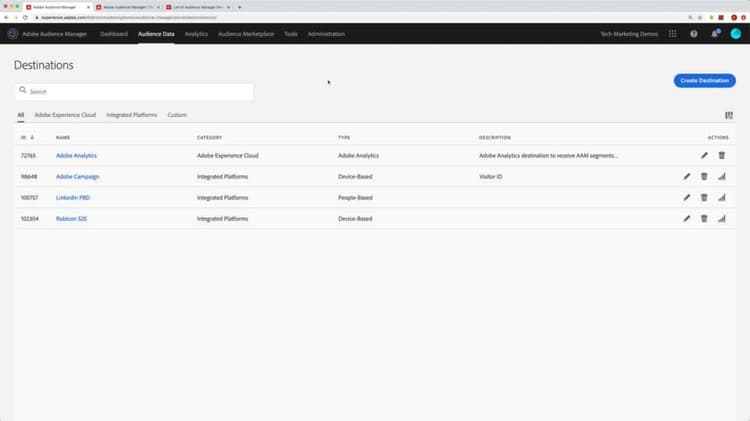750x421 pixels.
Task: Edit the Rubicon S2S destination
Action: click(687, 219)
